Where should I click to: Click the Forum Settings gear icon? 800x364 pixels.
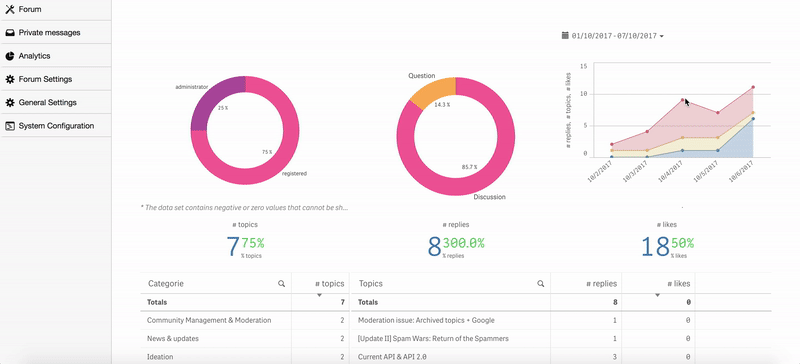10,79
